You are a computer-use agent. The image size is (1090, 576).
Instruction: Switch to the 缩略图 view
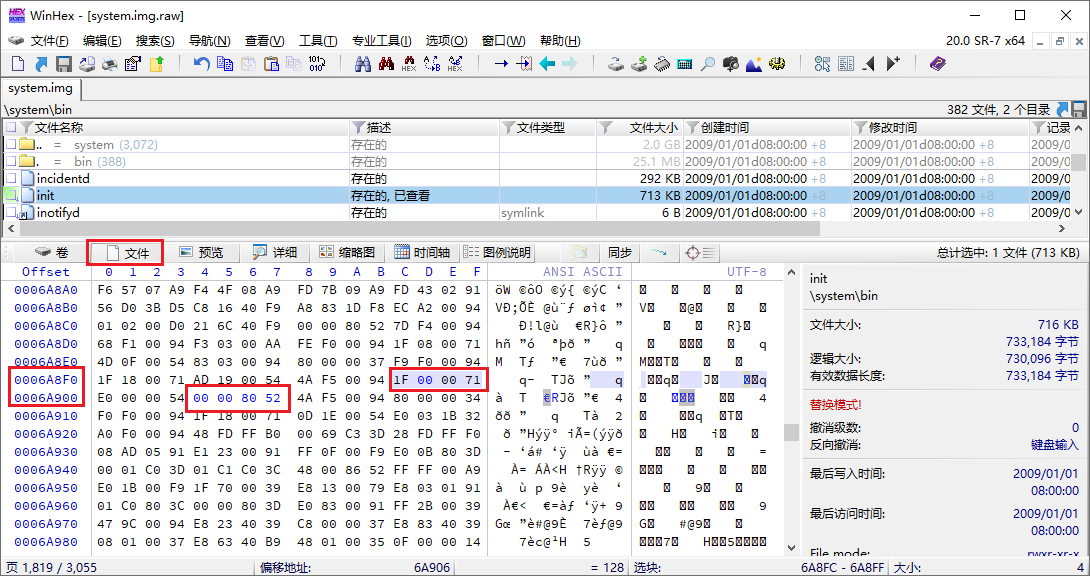pos(348,252)
